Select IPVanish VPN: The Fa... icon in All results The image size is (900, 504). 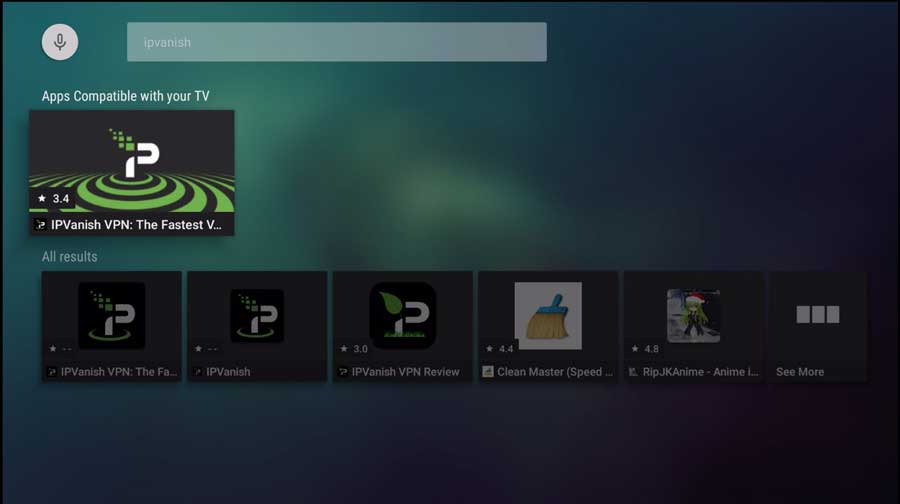pos(111,315)
